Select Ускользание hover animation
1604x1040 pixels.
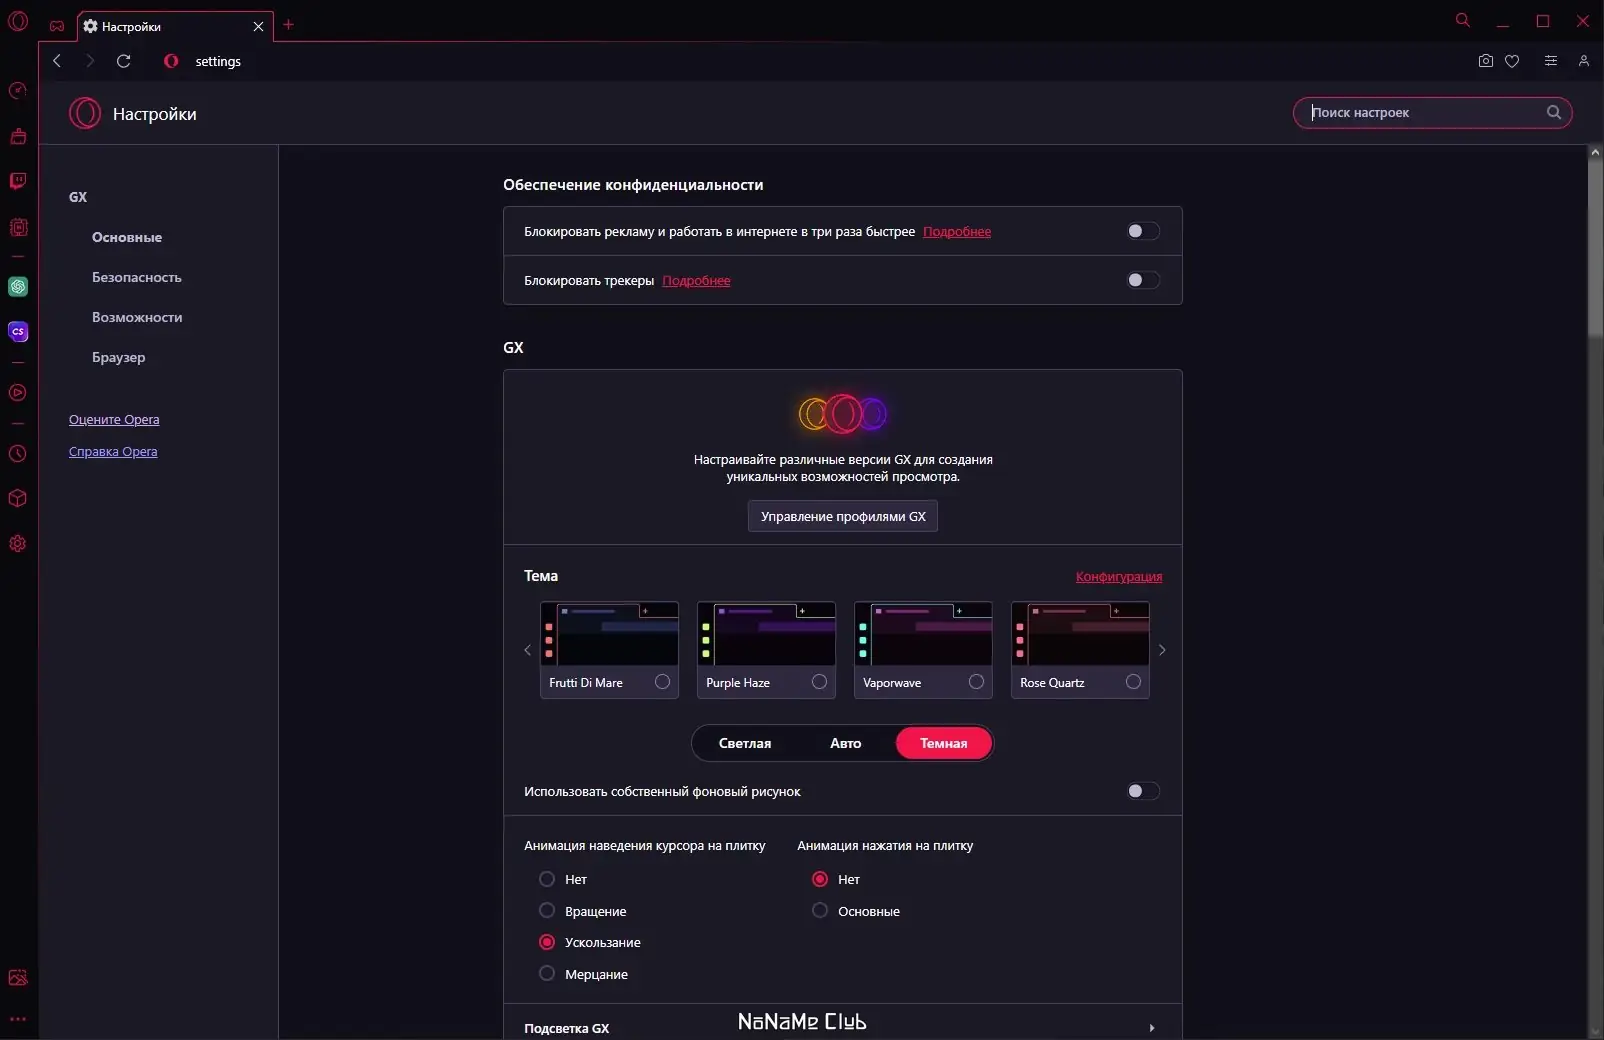pyautogui.click(x=547, y=942)
